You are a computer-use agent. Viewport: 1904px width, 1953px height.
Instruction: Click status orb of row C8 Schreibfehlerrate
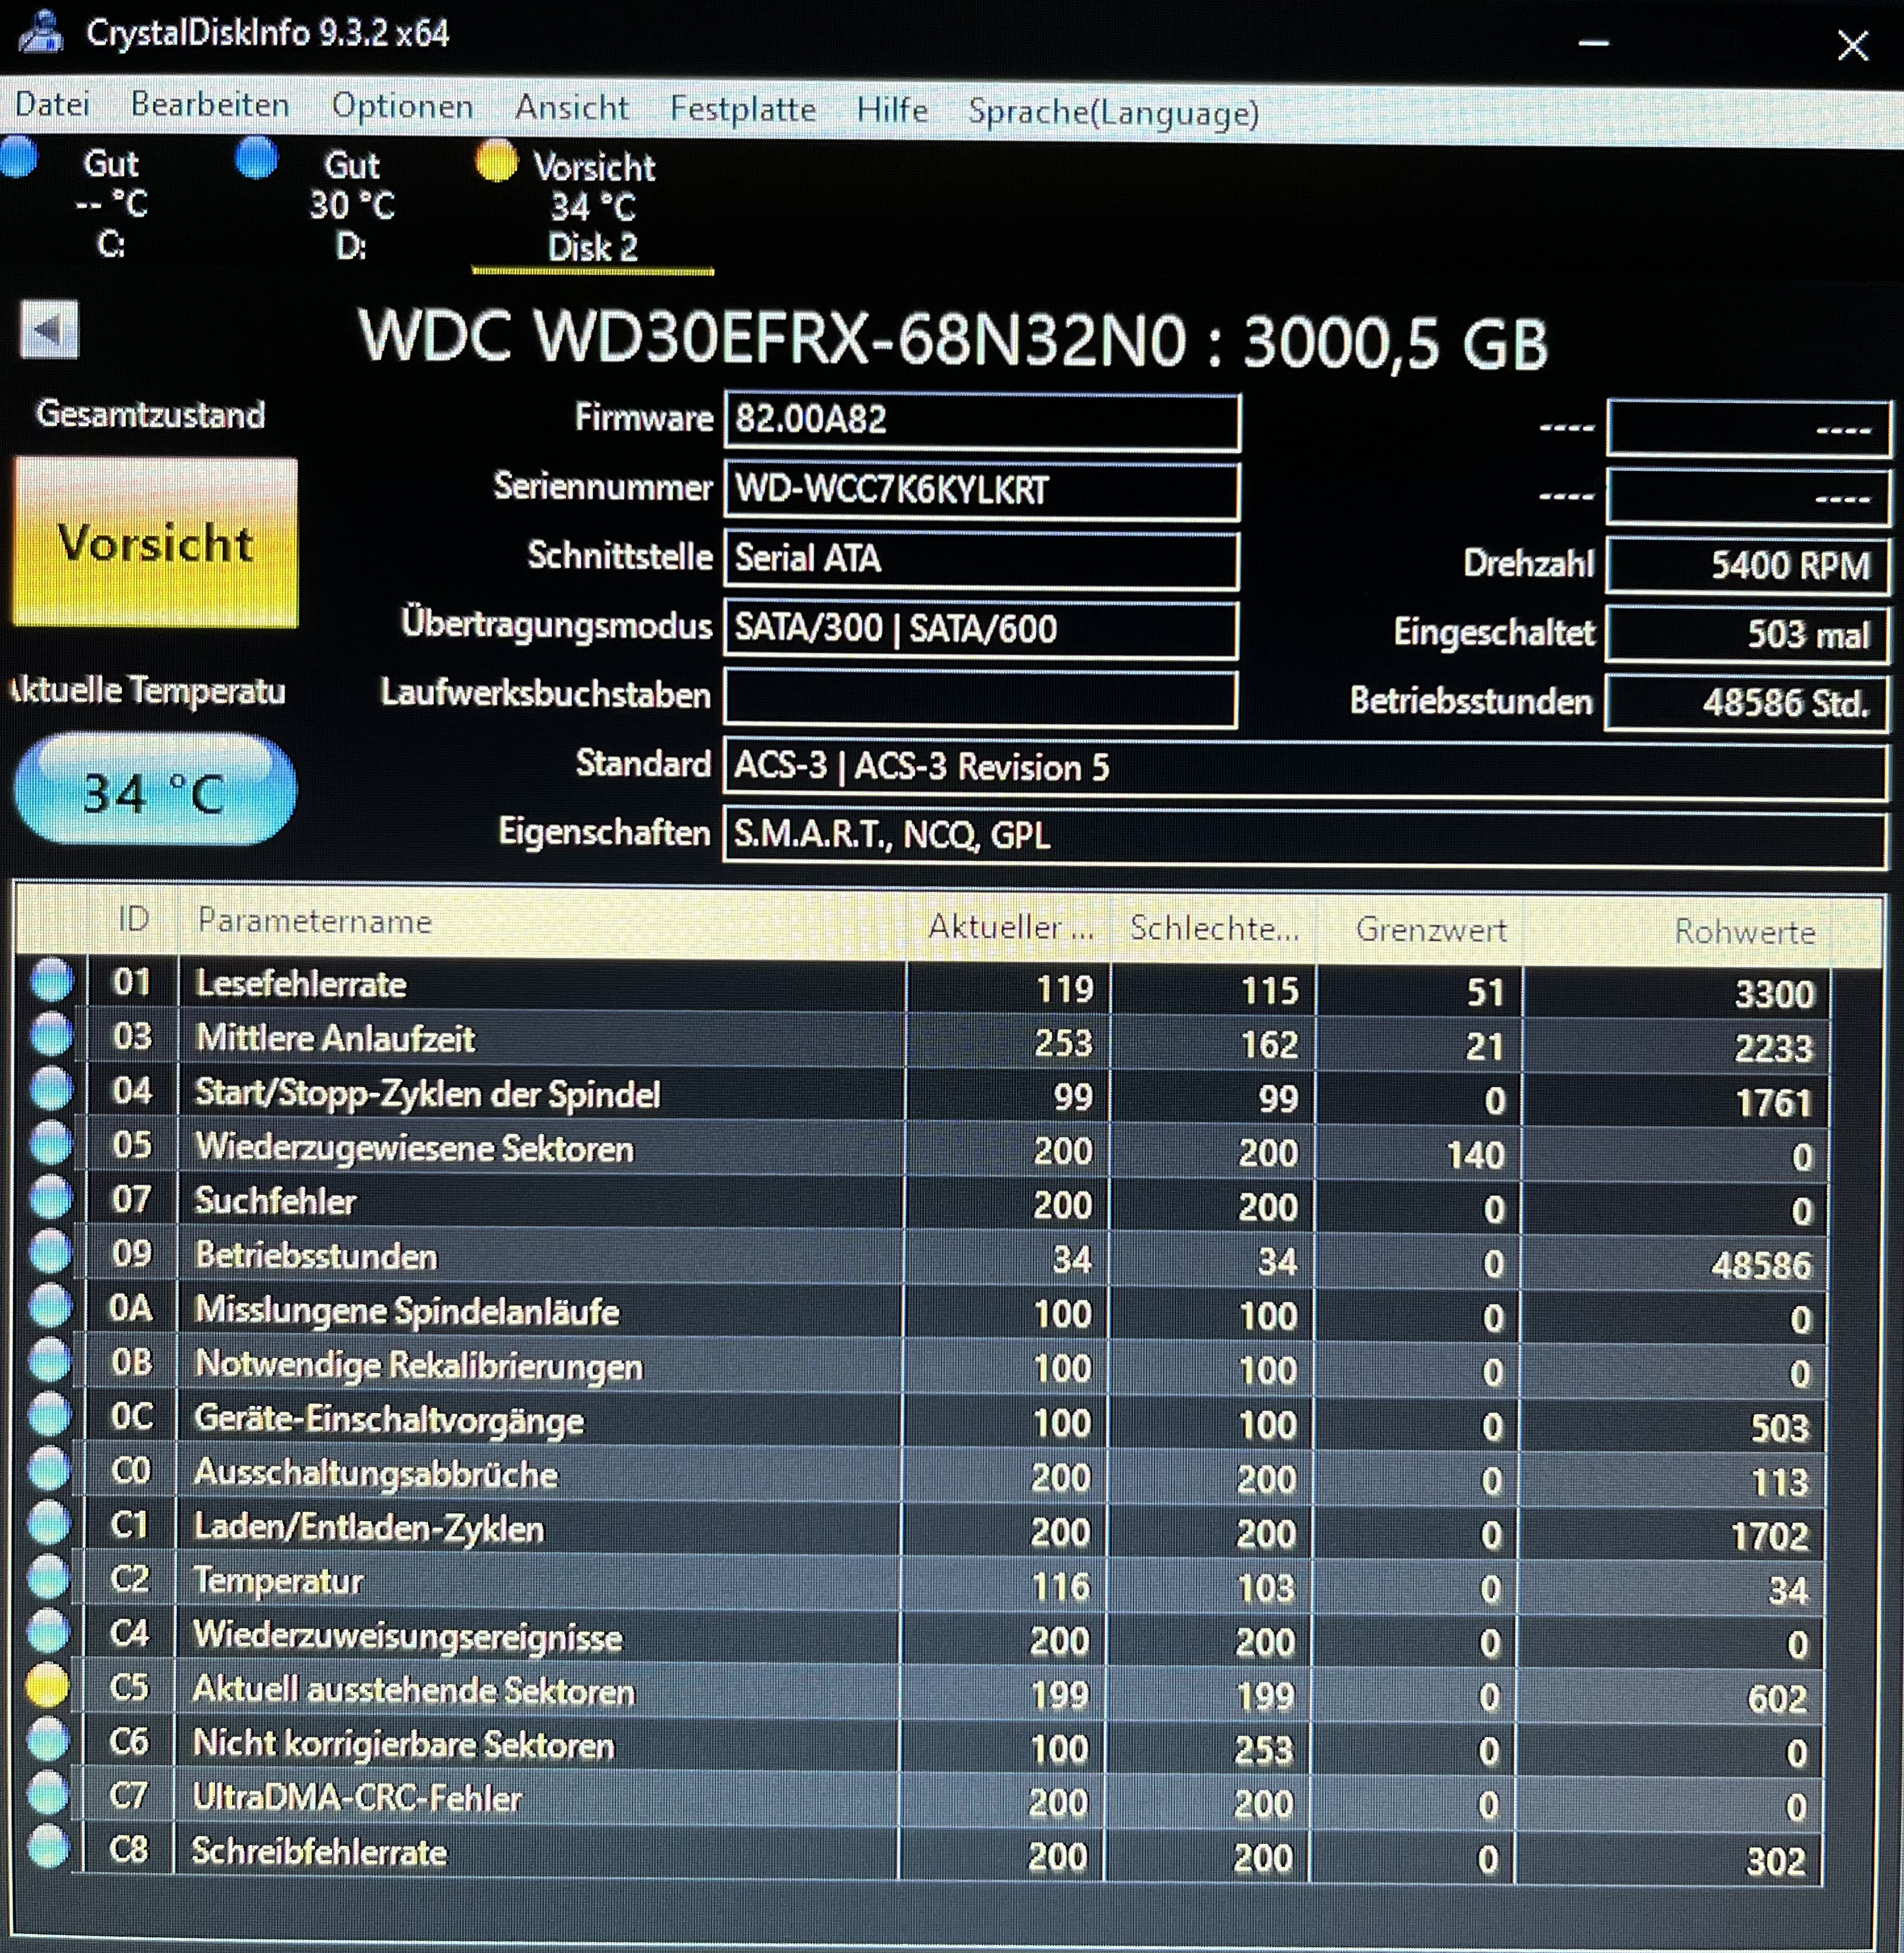click(47, 1847)
